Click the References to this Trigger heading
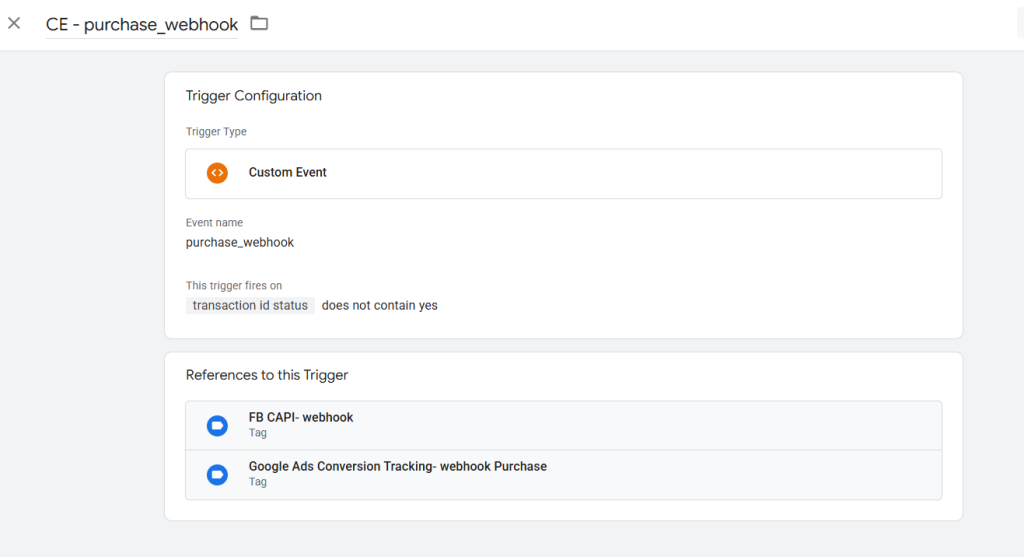1024x557 pixels. point(267,375)
